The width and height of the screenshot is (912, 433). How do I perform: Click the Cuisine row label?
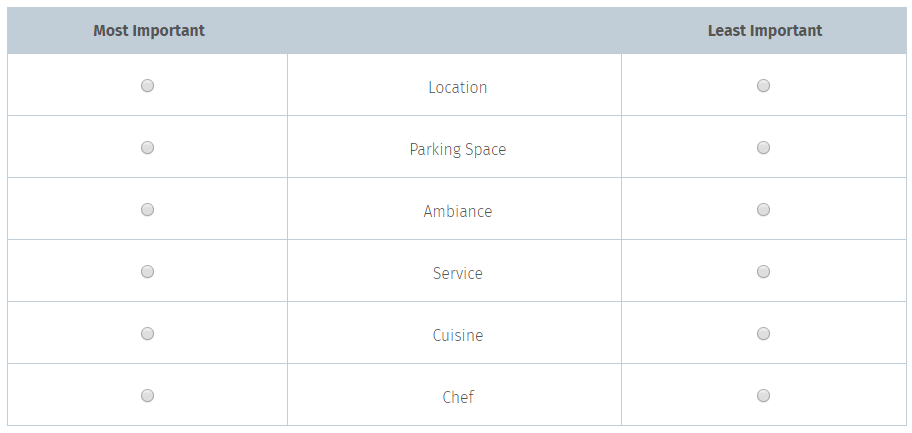tap(458, 335)
